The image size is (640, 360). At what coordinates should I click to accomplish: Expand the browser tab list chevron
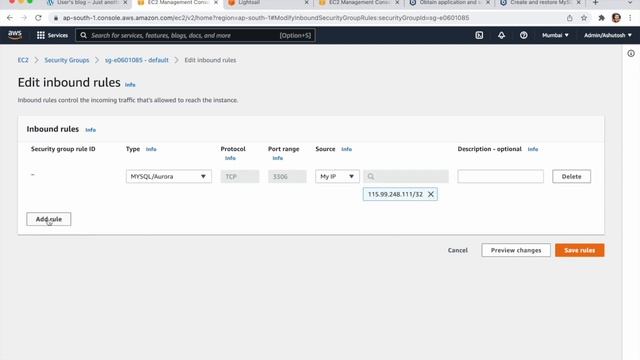[x=630, y=3]
